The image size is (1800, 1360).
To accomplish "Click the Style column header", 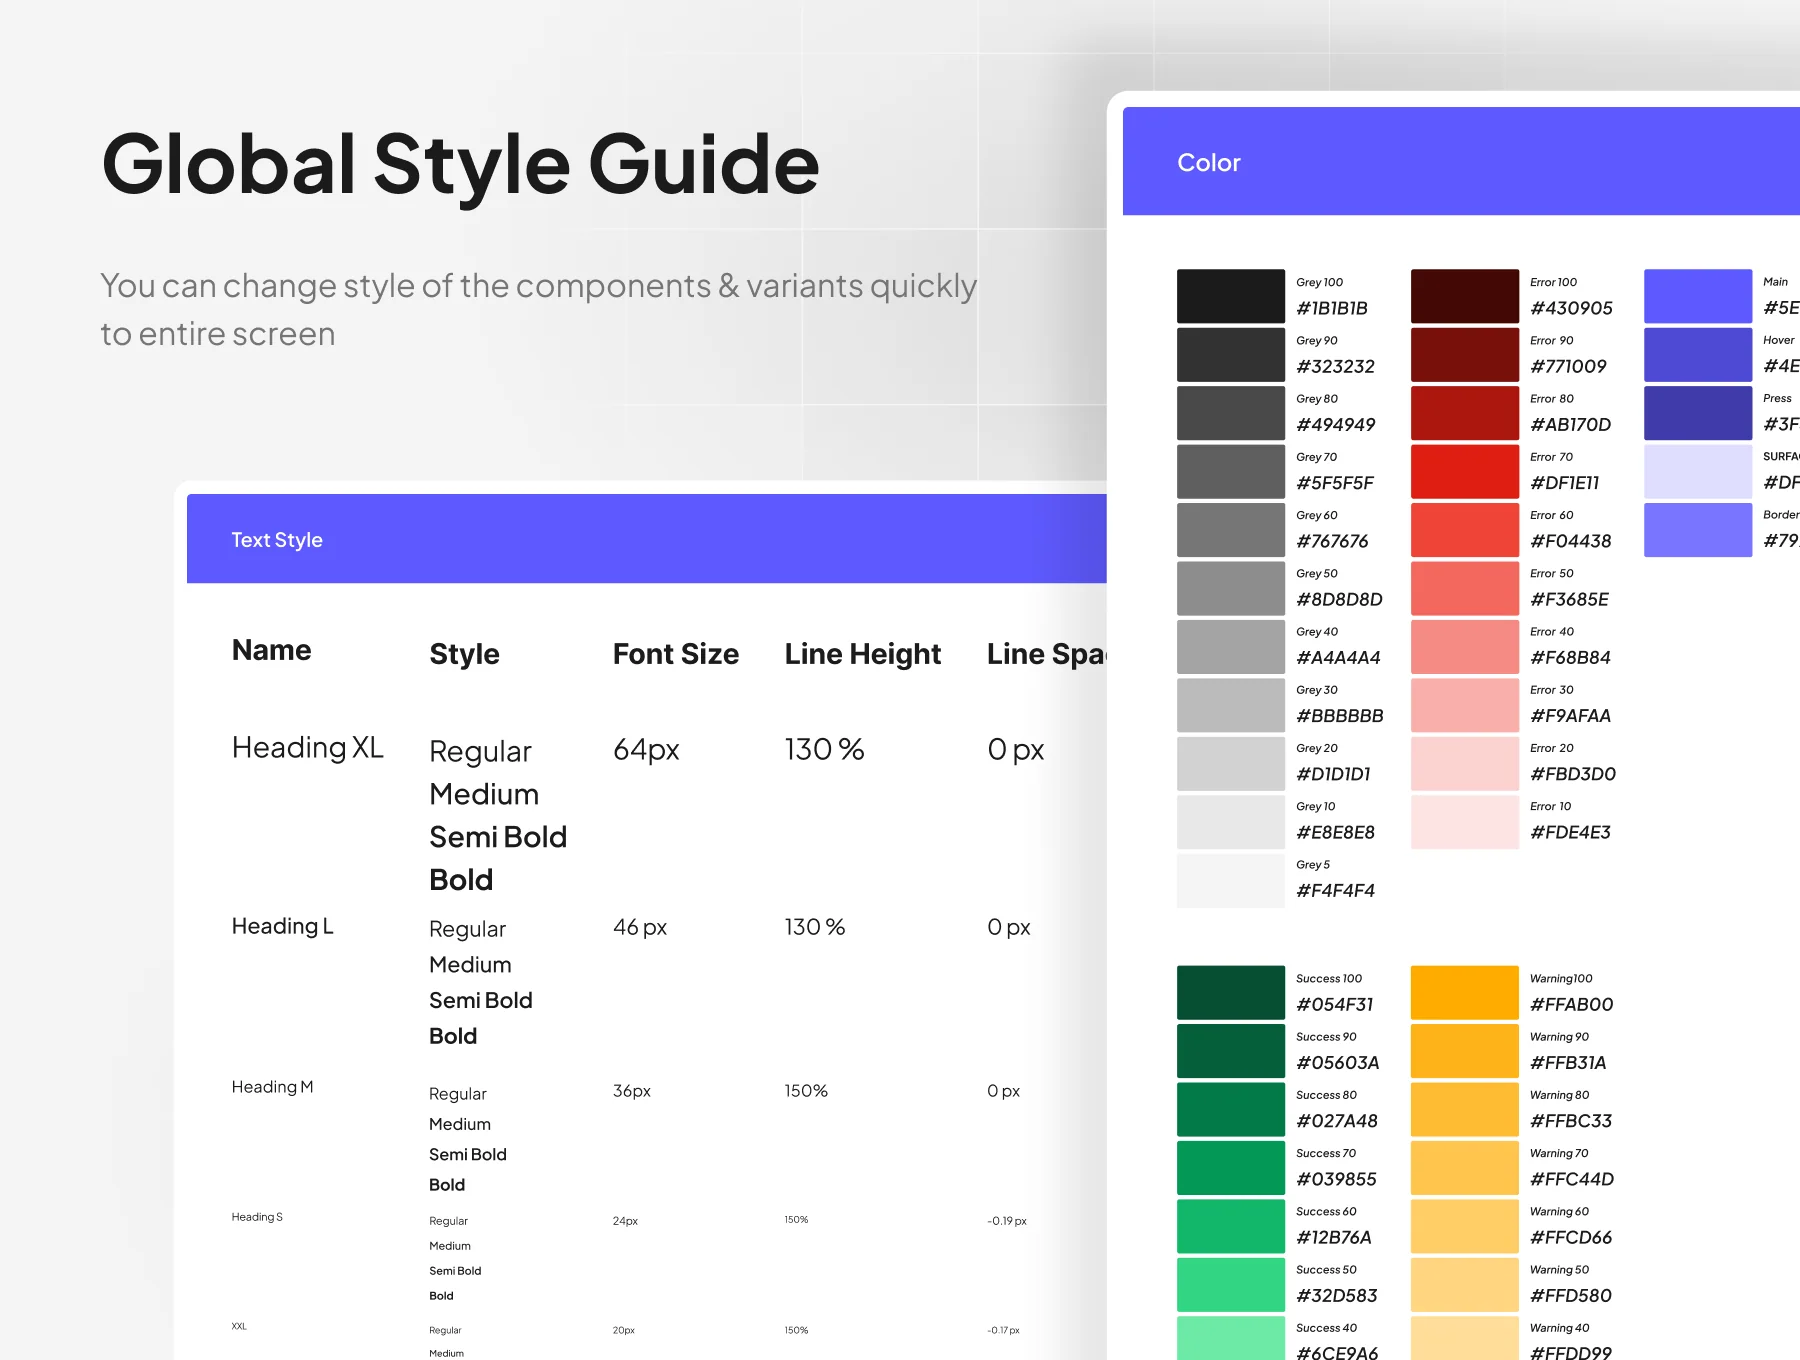I will click(464, 654).
